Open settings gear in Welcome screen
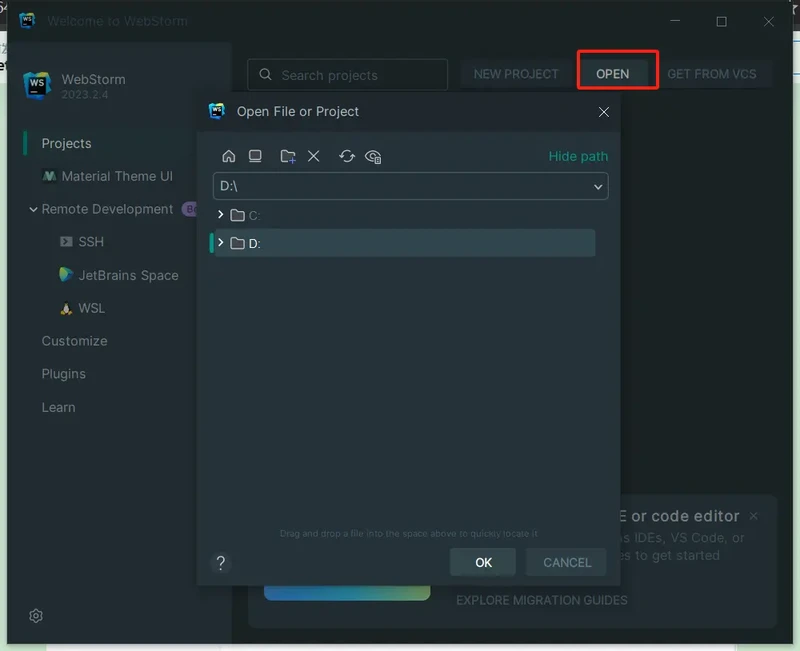This screenshot has width=800, height=651. pyautogui.click(x=36, y=616)
